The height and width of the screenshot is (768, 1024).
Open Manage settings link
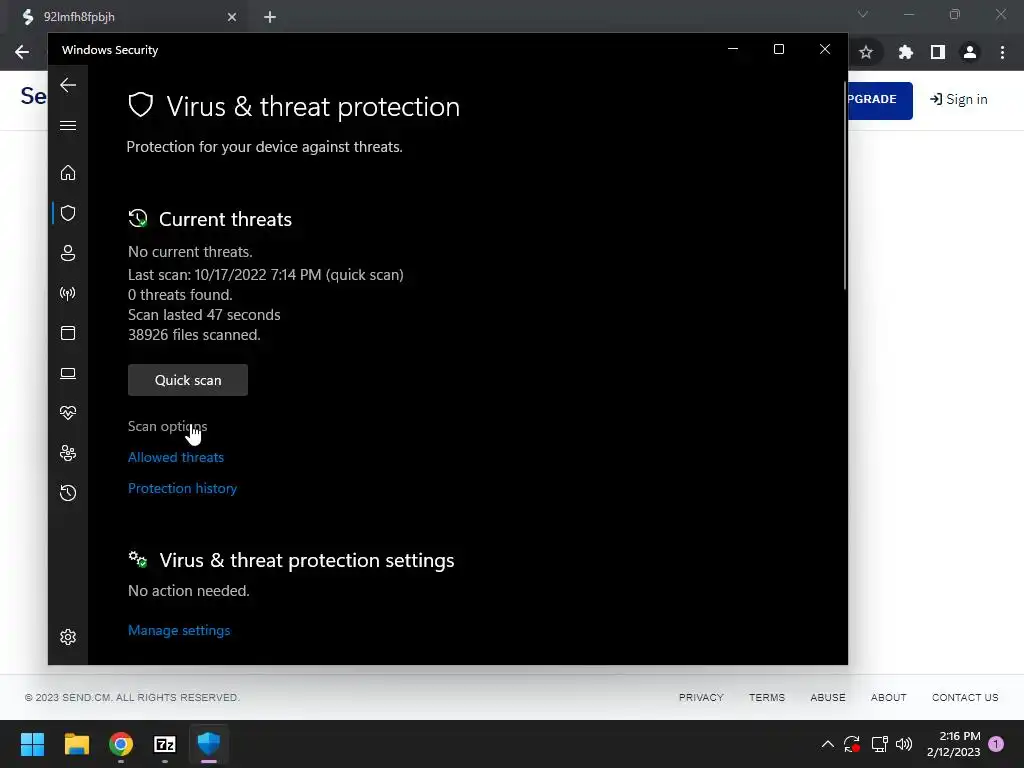point(179,630)
